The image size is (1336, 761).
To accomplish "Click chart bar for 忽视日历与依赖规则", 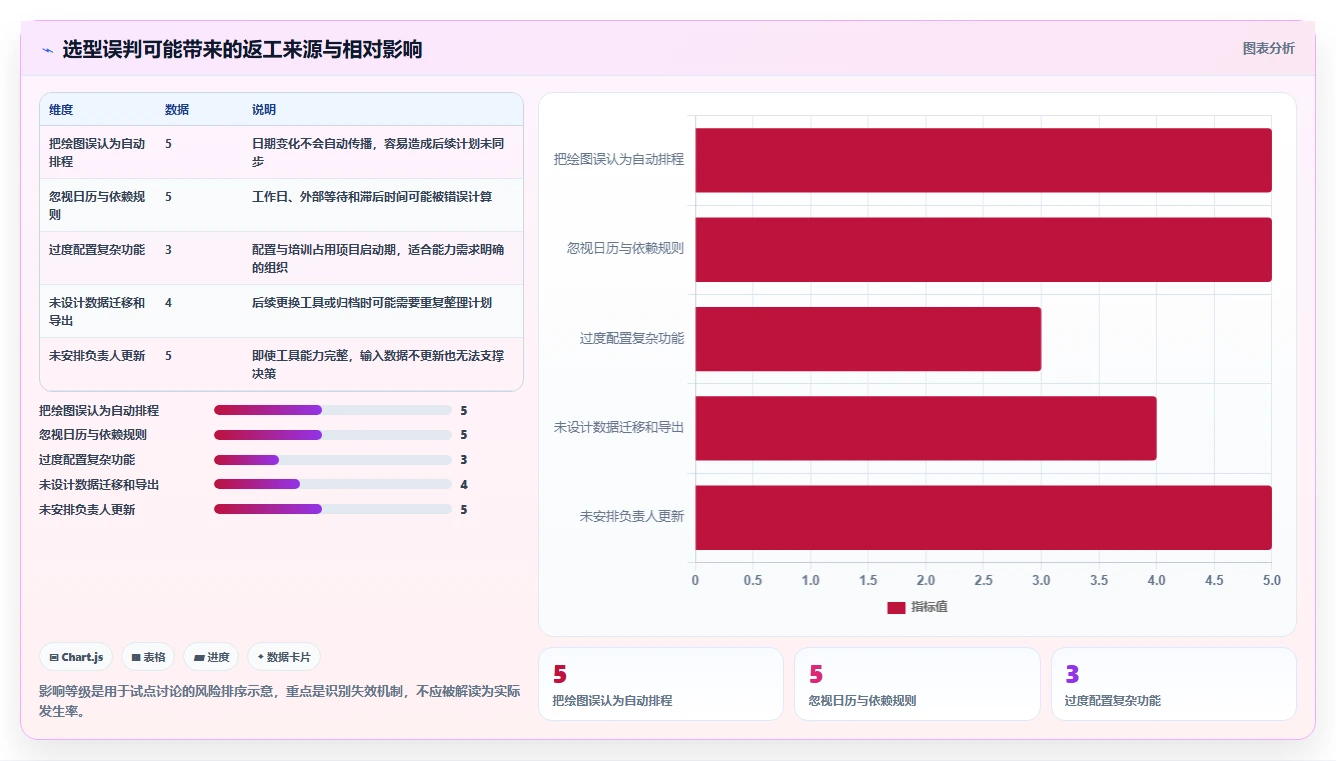I will pyautogui.click(x=983, y=249).
